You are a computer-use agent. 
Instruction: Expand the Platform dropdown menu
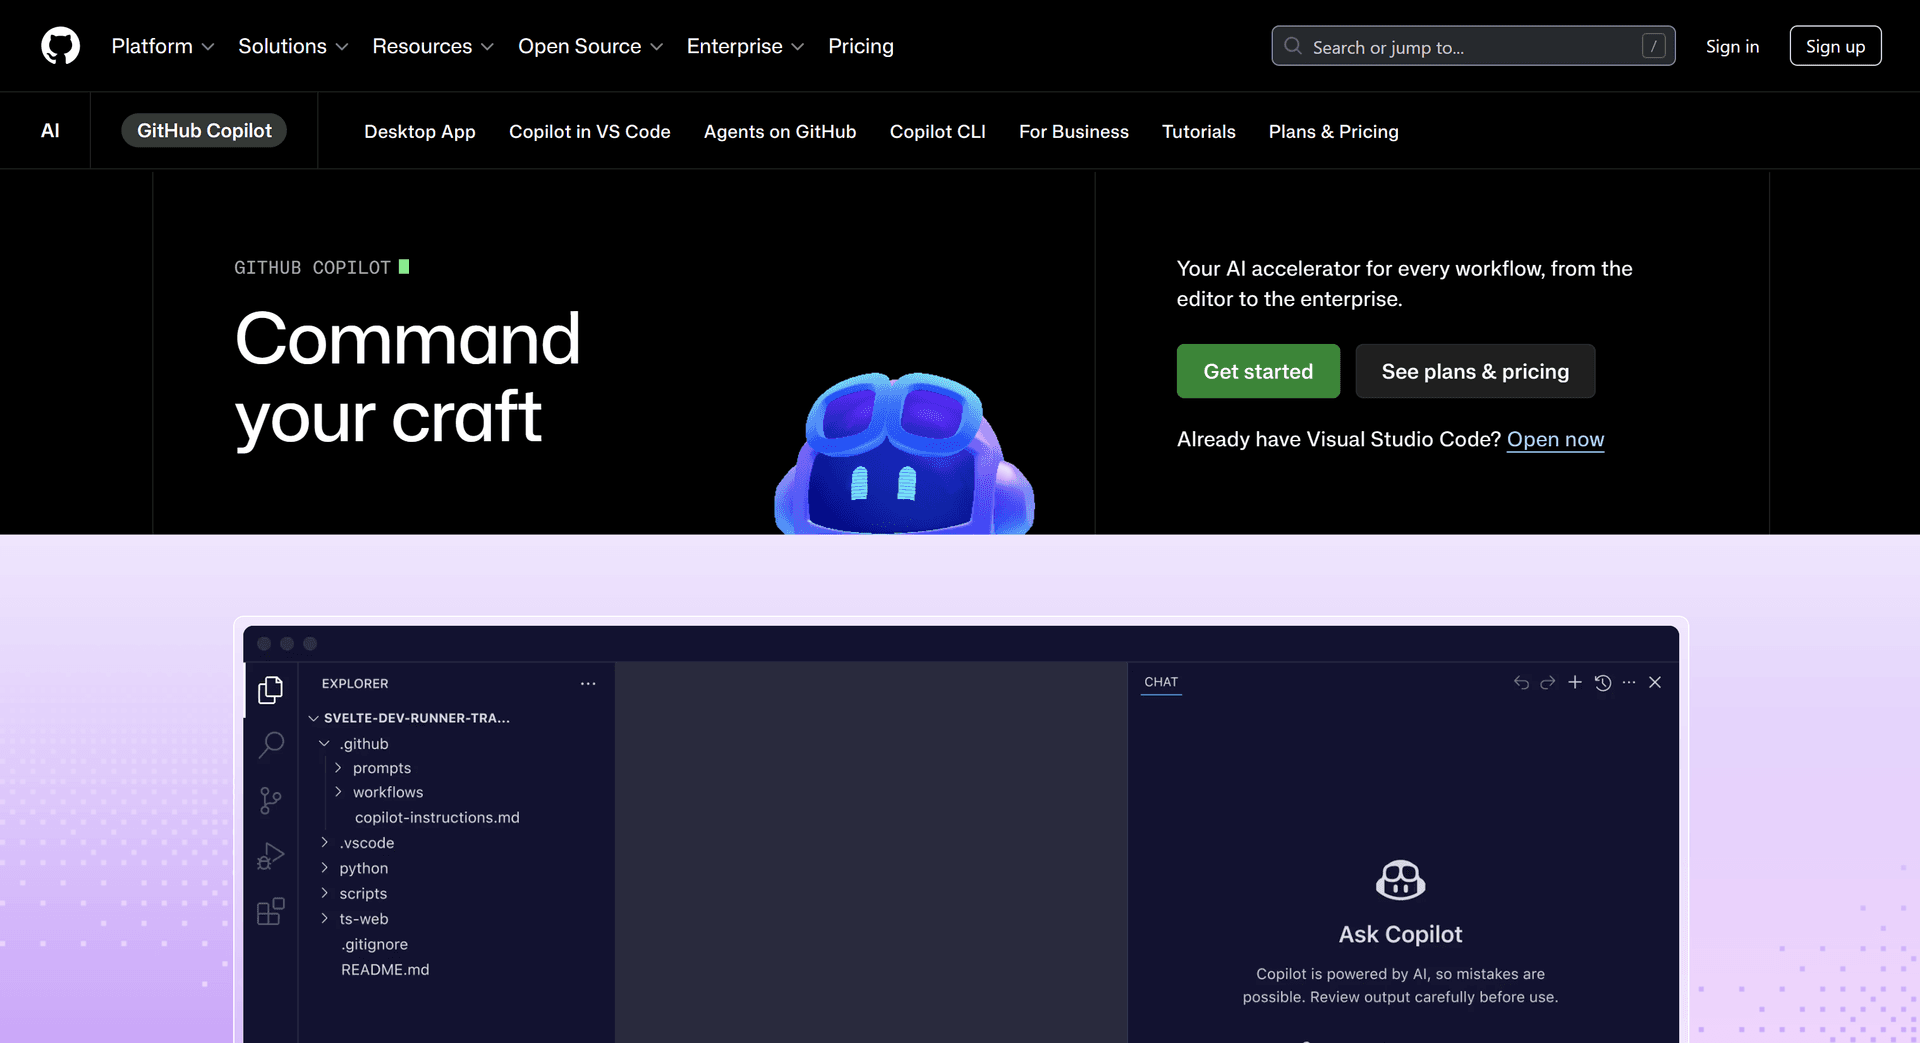point(163,46)
